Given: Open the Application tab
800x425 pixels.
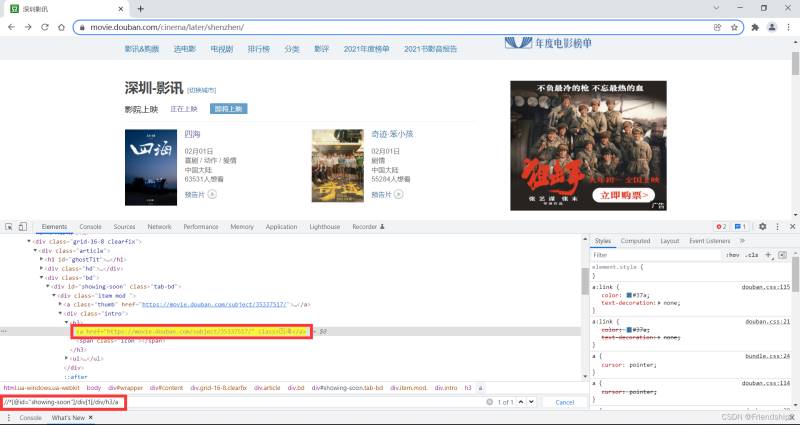Looking at the screenshot, I should point(281,227).
